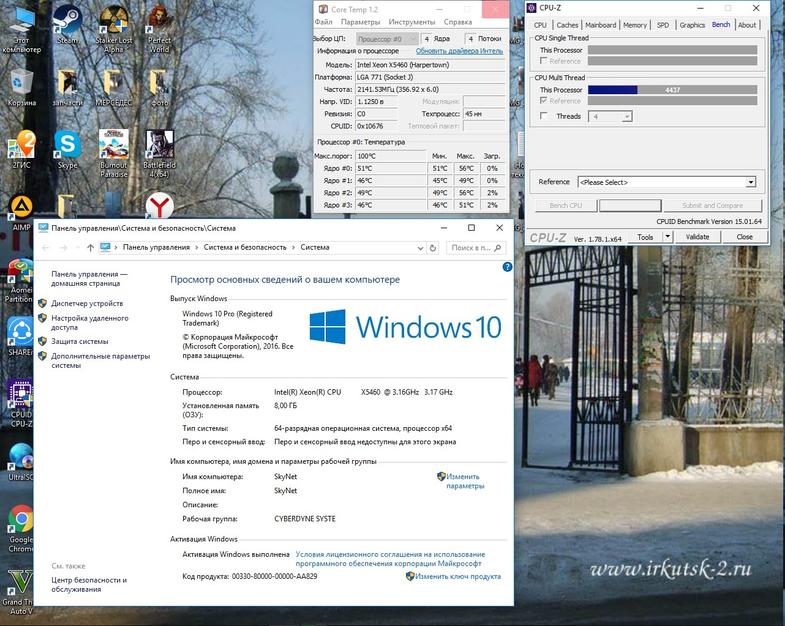Expand the chevron after 'Панель управления' breadcrumb
785x626 pixels.
[x=197, y=247]
